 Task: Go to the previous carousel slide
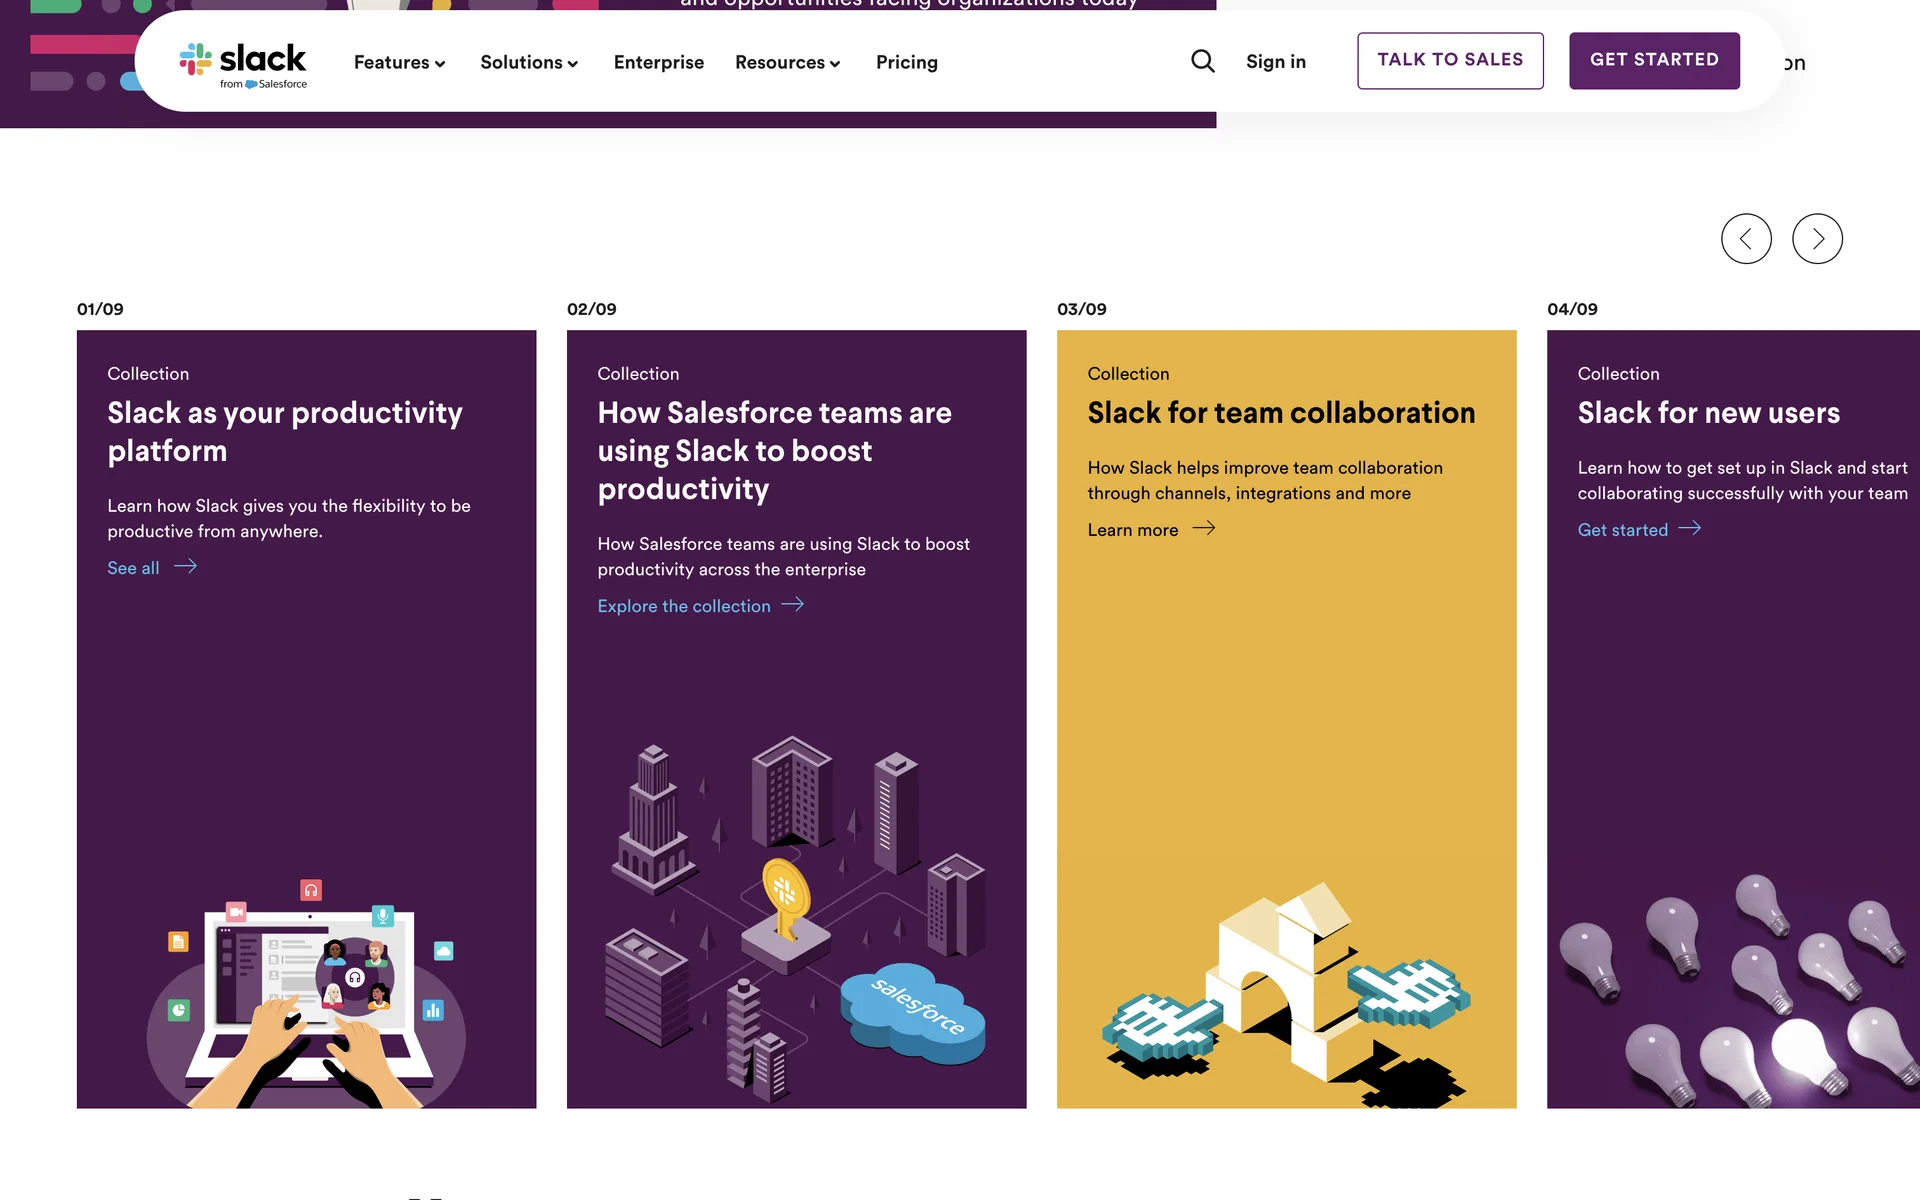coord(1746,239)
